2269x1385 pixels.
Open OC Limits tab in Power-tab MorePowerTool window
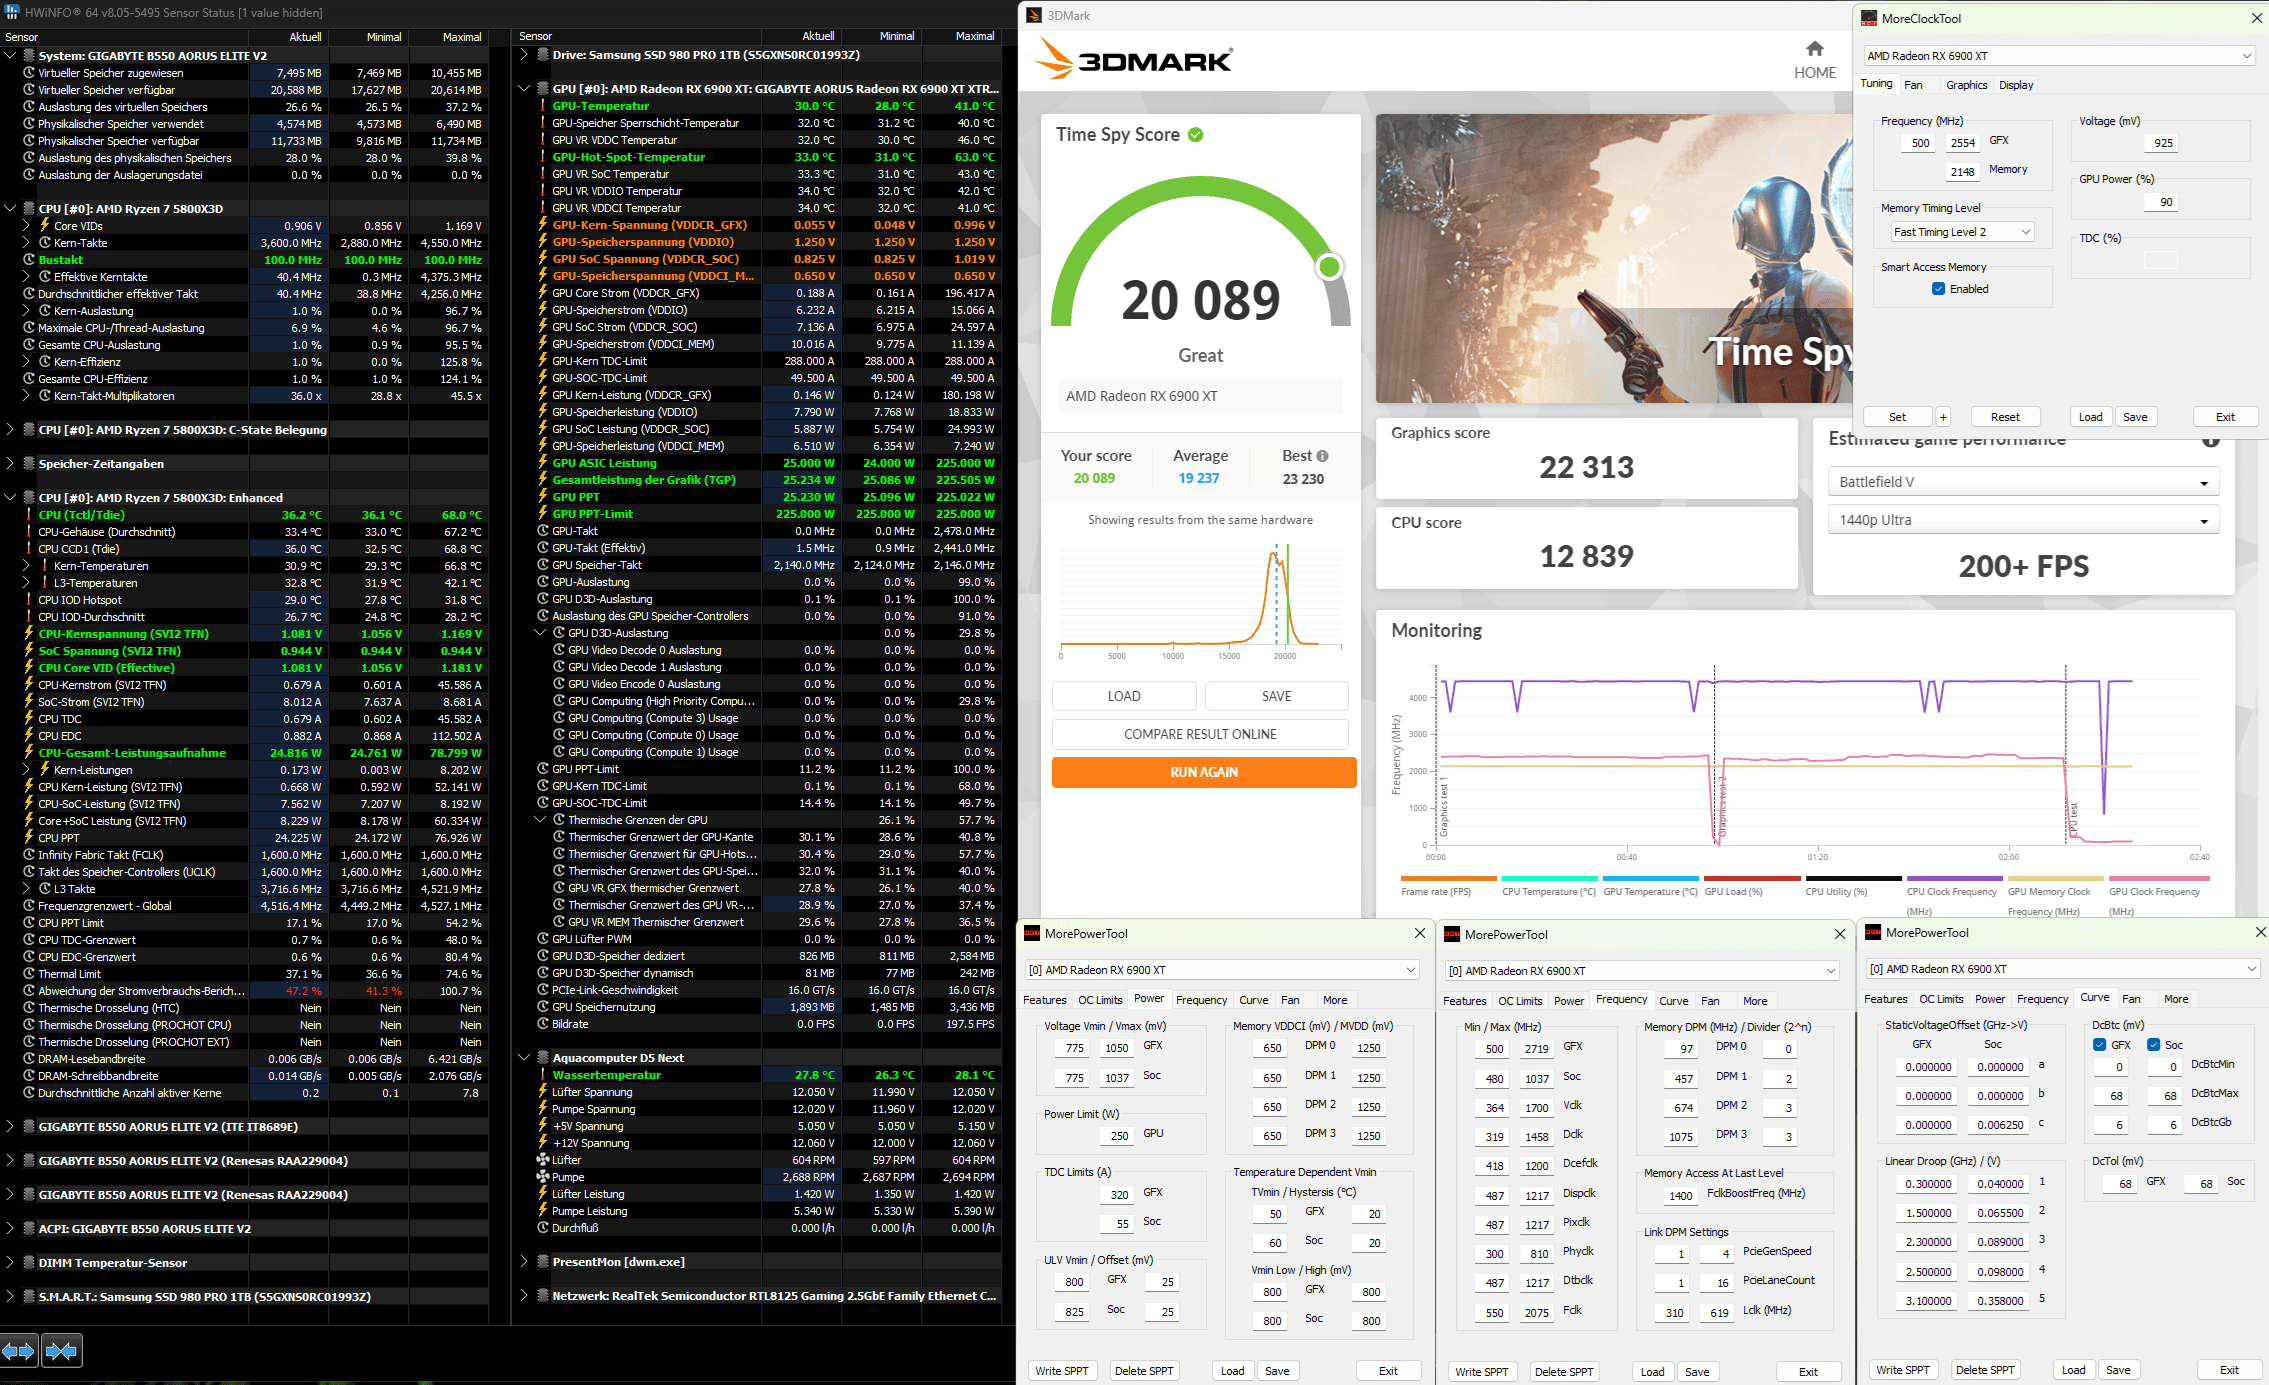(1100, 1000)
